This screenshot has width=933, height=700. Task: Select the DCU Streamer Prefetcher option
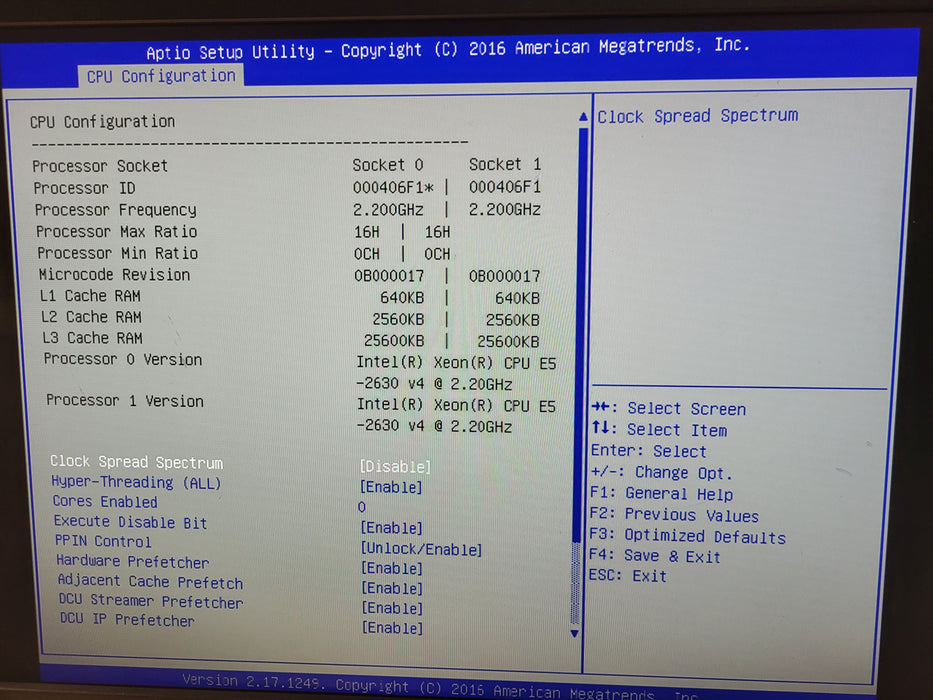coord(151,601)
